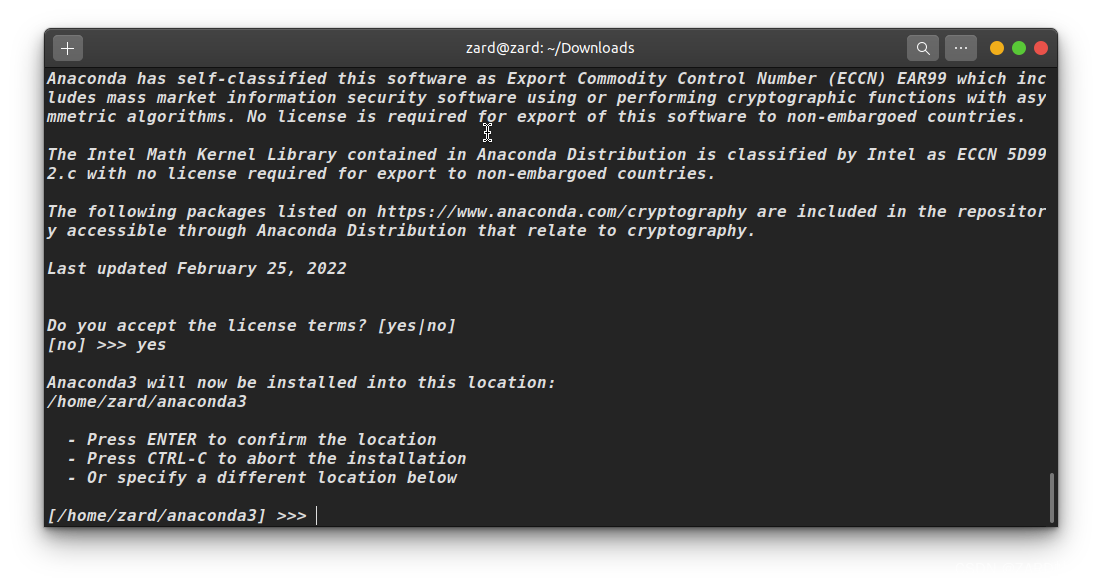Close the terminal with the red button
The image size is (1102, 587).
click(1041, 48)
